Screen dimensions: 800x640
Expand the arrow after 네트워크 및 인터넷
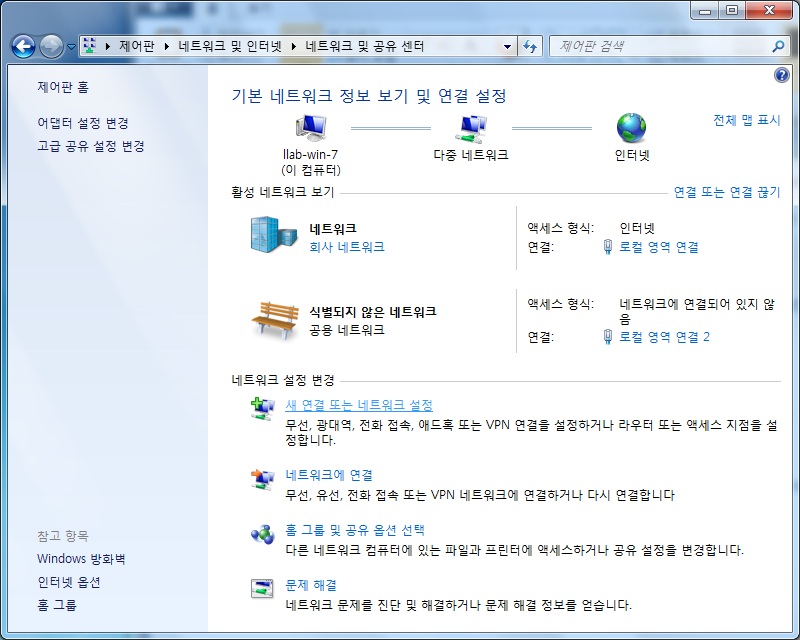point(294,46)
